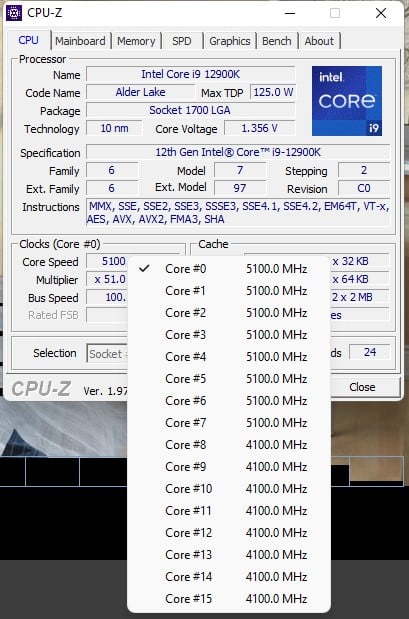Switch to the Mainboard tab
Image resolution: width=409 pixels, height=619 pixels.
[x=80, y=41]
